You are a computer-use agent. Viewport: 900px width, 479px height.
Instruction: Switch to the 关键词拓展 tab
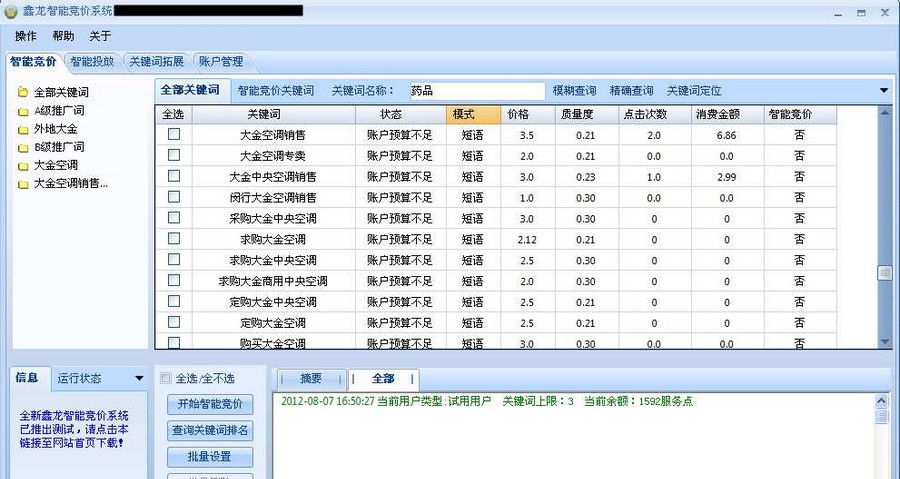coord(156,61)
